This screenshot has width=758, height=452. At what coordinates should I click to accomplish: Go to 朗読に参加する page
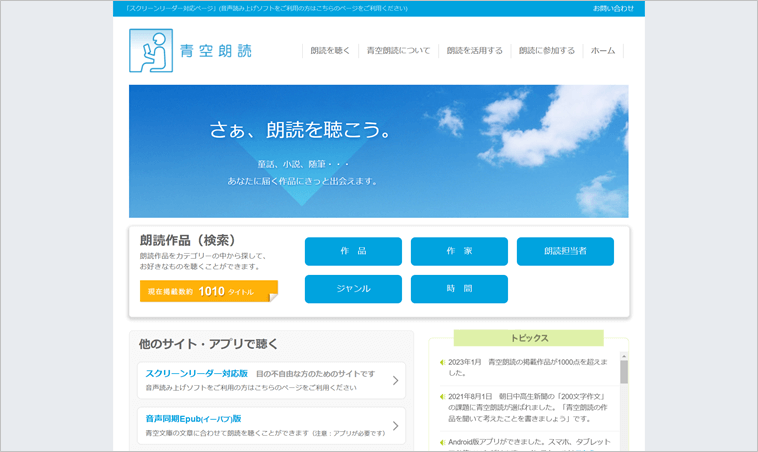(547, 50)
